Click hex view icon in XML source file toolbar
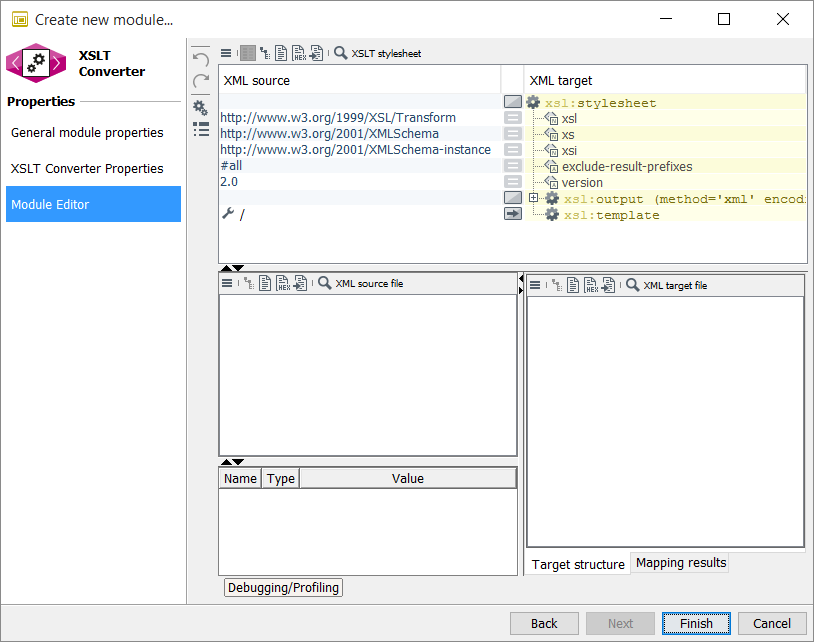Image resolution: width=814 pixels, height=642 pixels. 283,284
